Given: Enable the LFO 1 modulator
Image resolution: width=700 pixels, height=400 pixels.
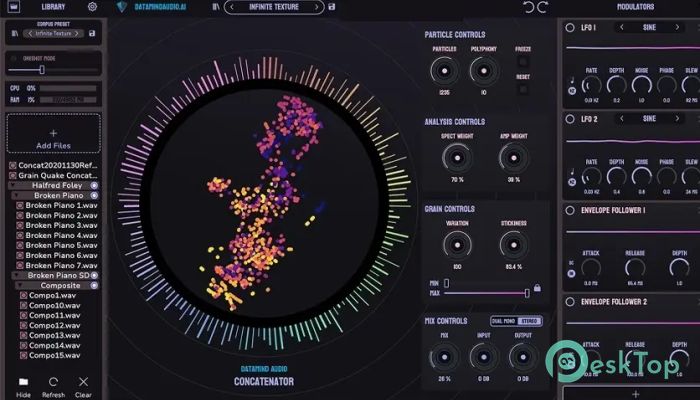Looking at the screenshot, I should click(570, 28).
